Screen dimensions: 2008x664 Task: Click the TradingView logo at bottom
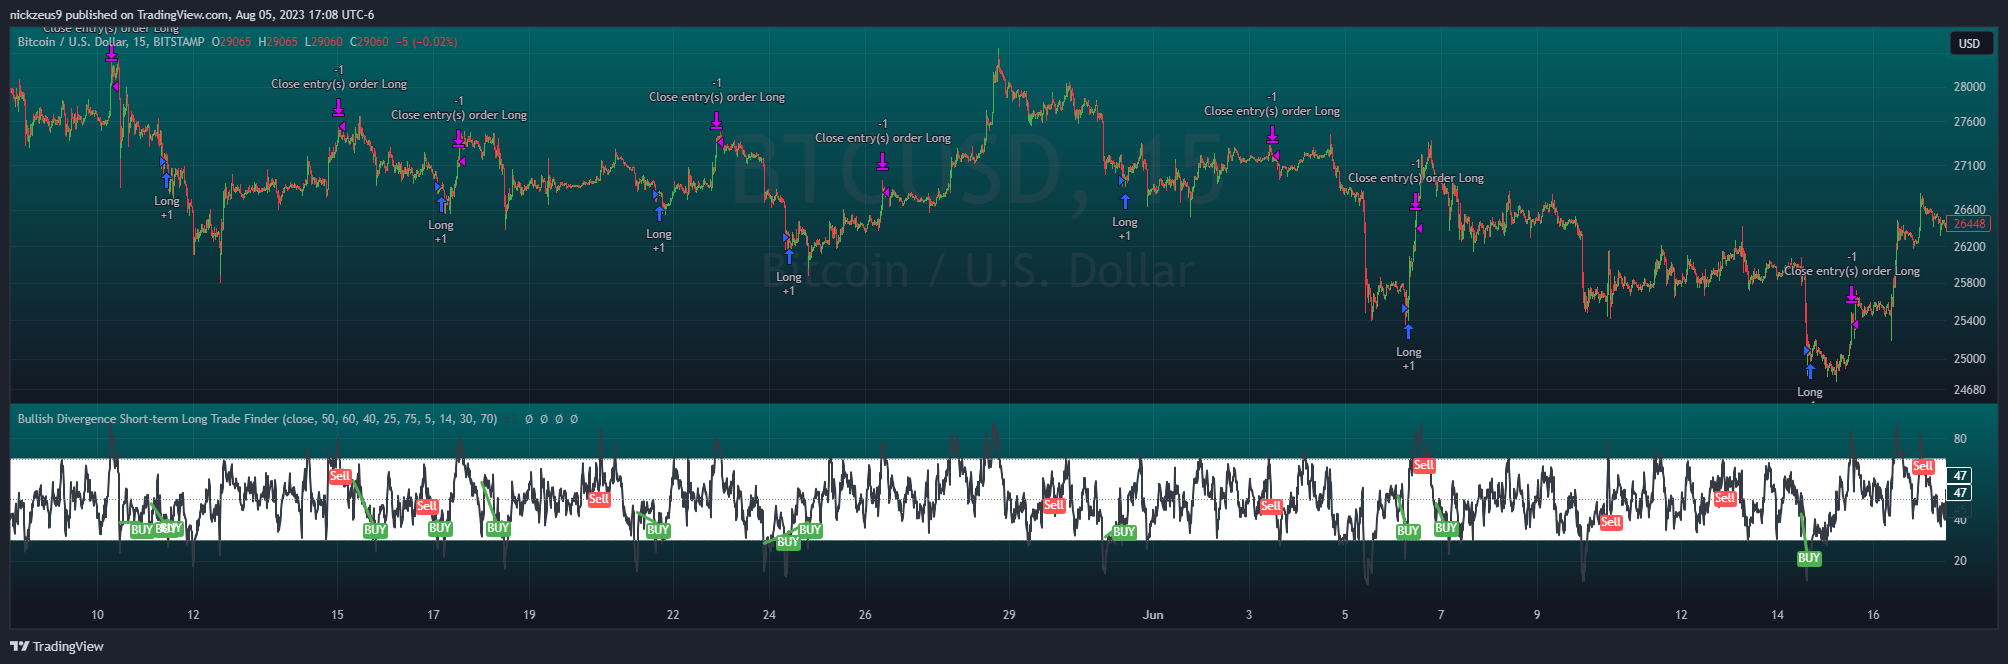click(57, 646)
